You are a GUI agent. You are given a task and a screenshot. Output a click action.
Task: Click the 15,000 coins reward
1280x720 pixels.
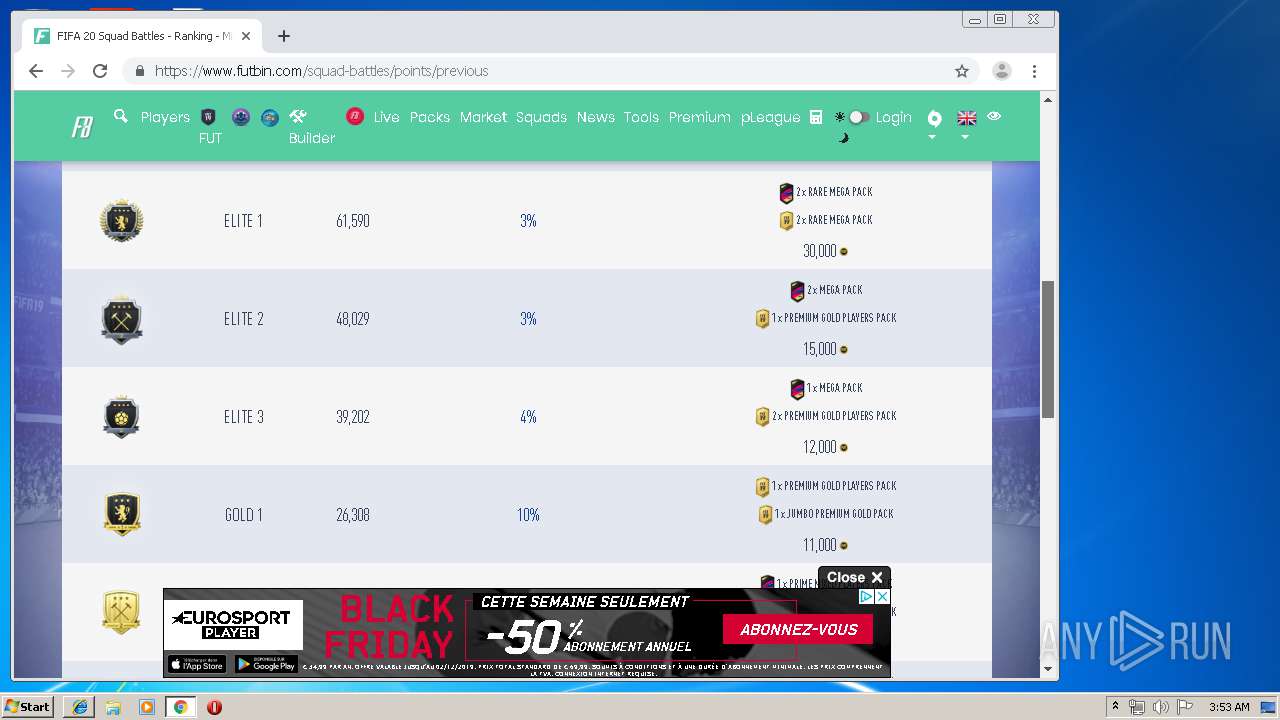825,349
